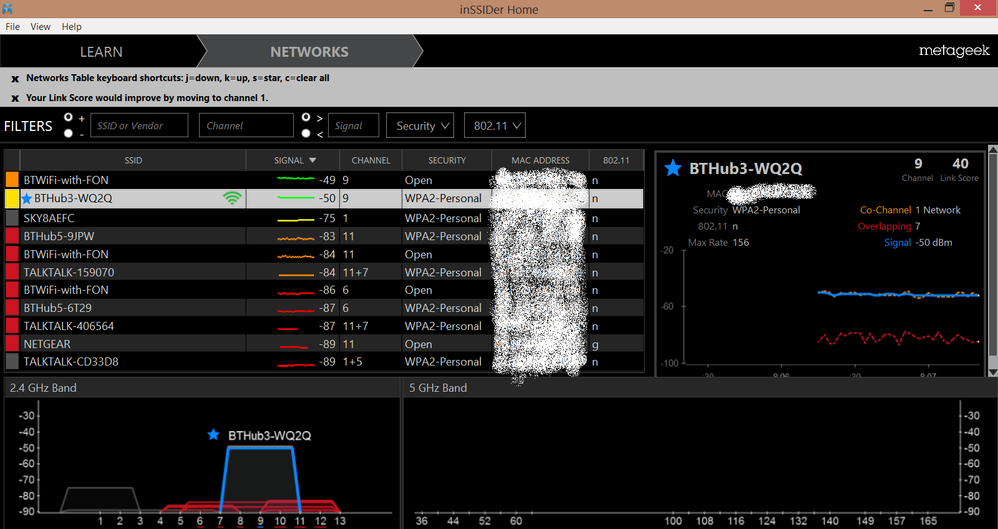This screenshot has width=998, height=529.
Task: Select the BTHub5-6T29 network row
Action: tap(324, 308)
